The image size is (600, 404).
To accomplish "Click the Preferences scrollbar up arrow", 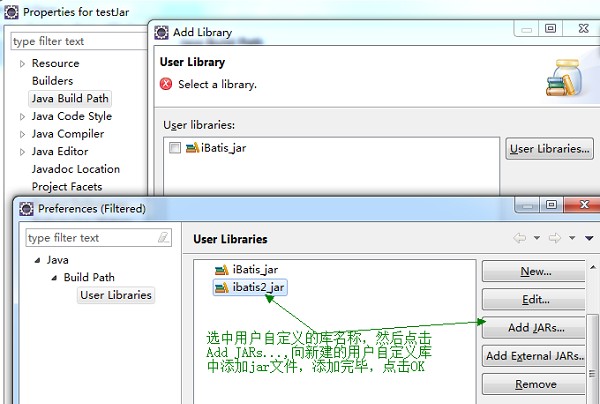I will pos(593,267).
